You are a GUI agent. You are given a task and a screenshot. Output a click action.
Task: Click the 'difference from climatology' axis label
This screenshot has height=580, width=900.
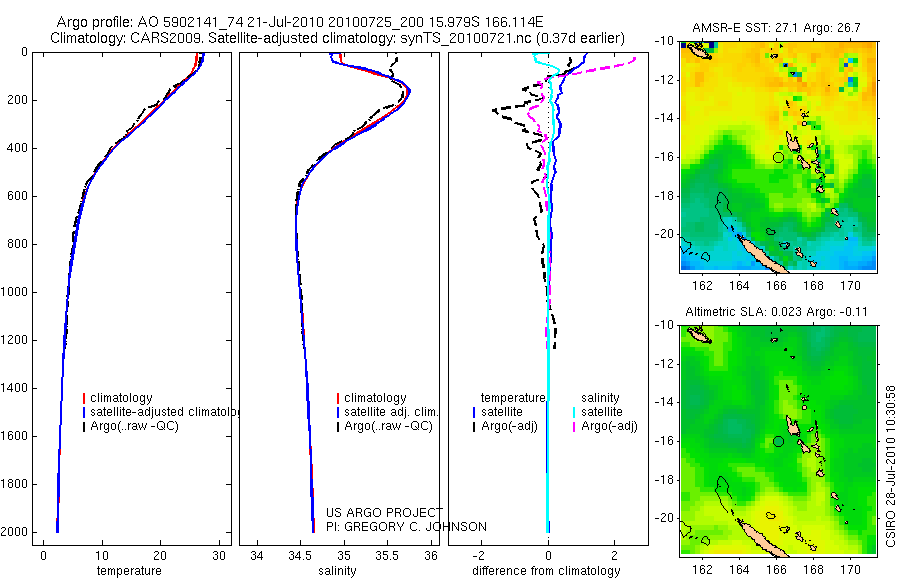546,571
